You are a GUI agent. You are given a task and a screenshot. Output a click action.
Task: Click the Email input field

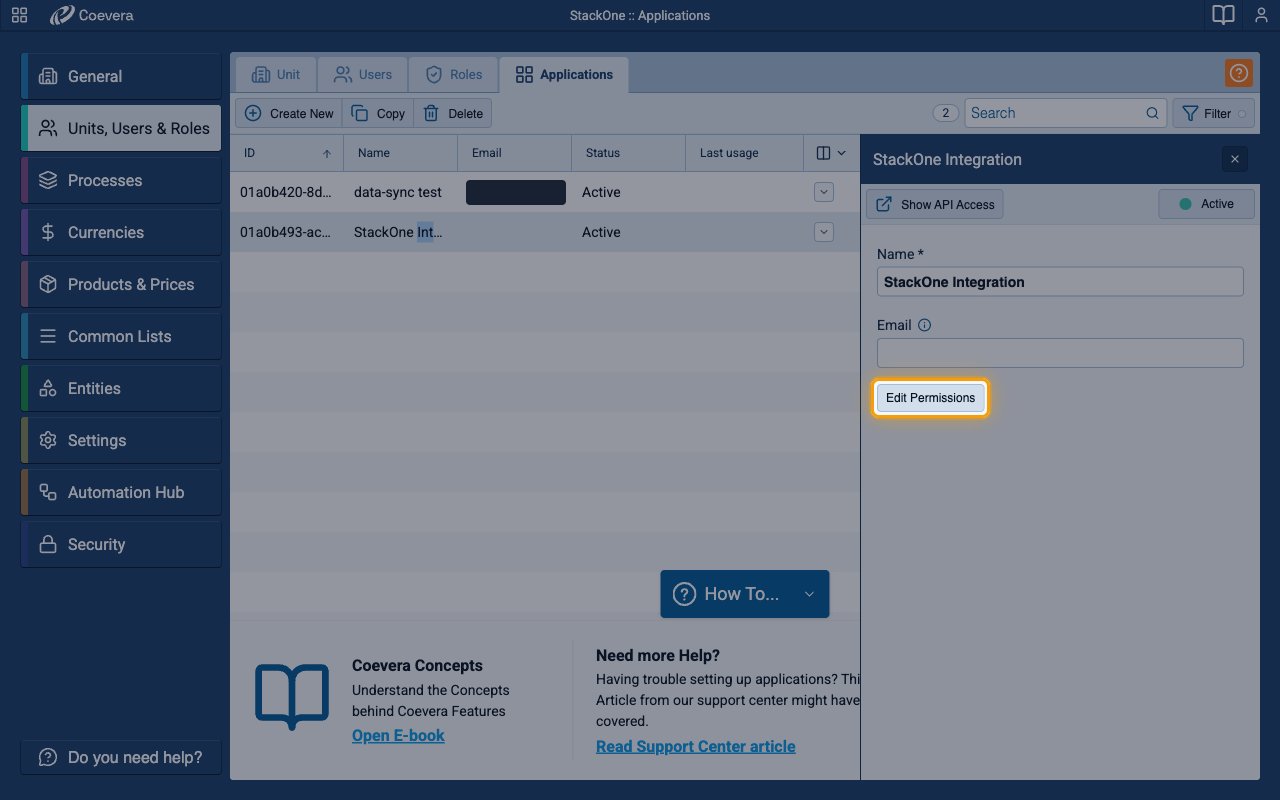[1060, 353]
